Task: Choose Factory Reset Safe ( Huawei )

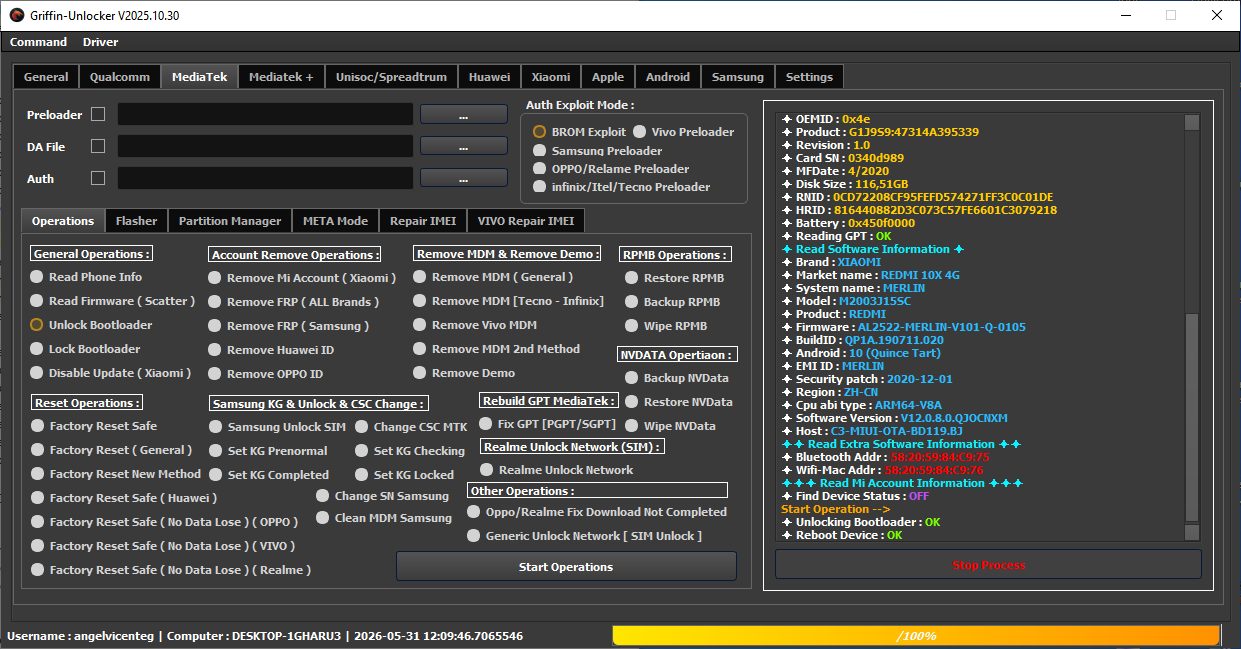Action: [x=124, y=498]
